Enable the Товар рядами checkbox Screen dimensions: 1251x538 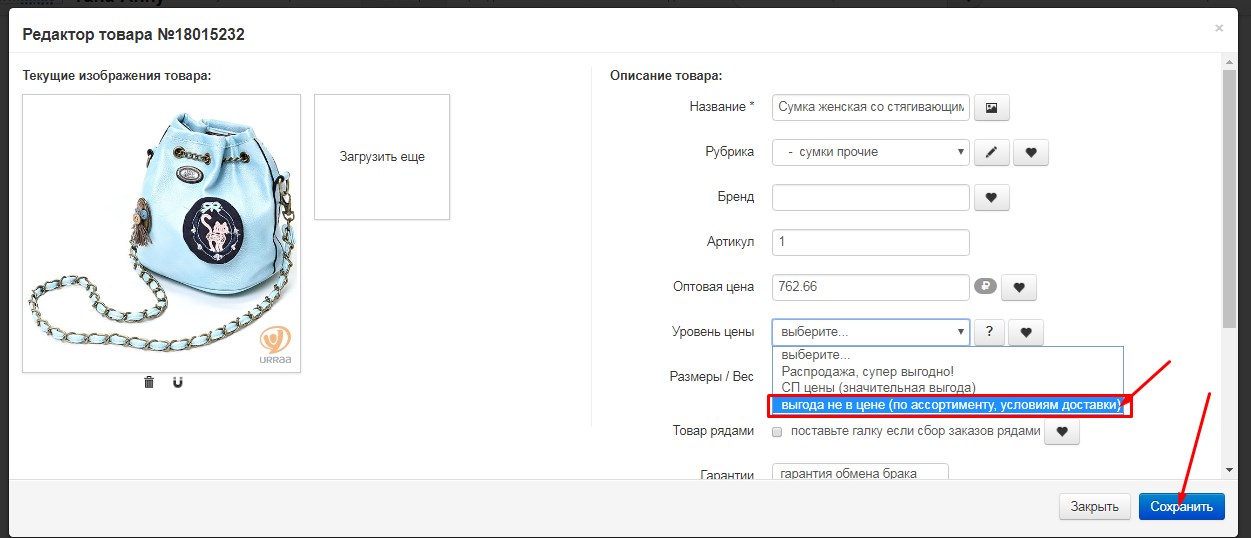[777, 432]
